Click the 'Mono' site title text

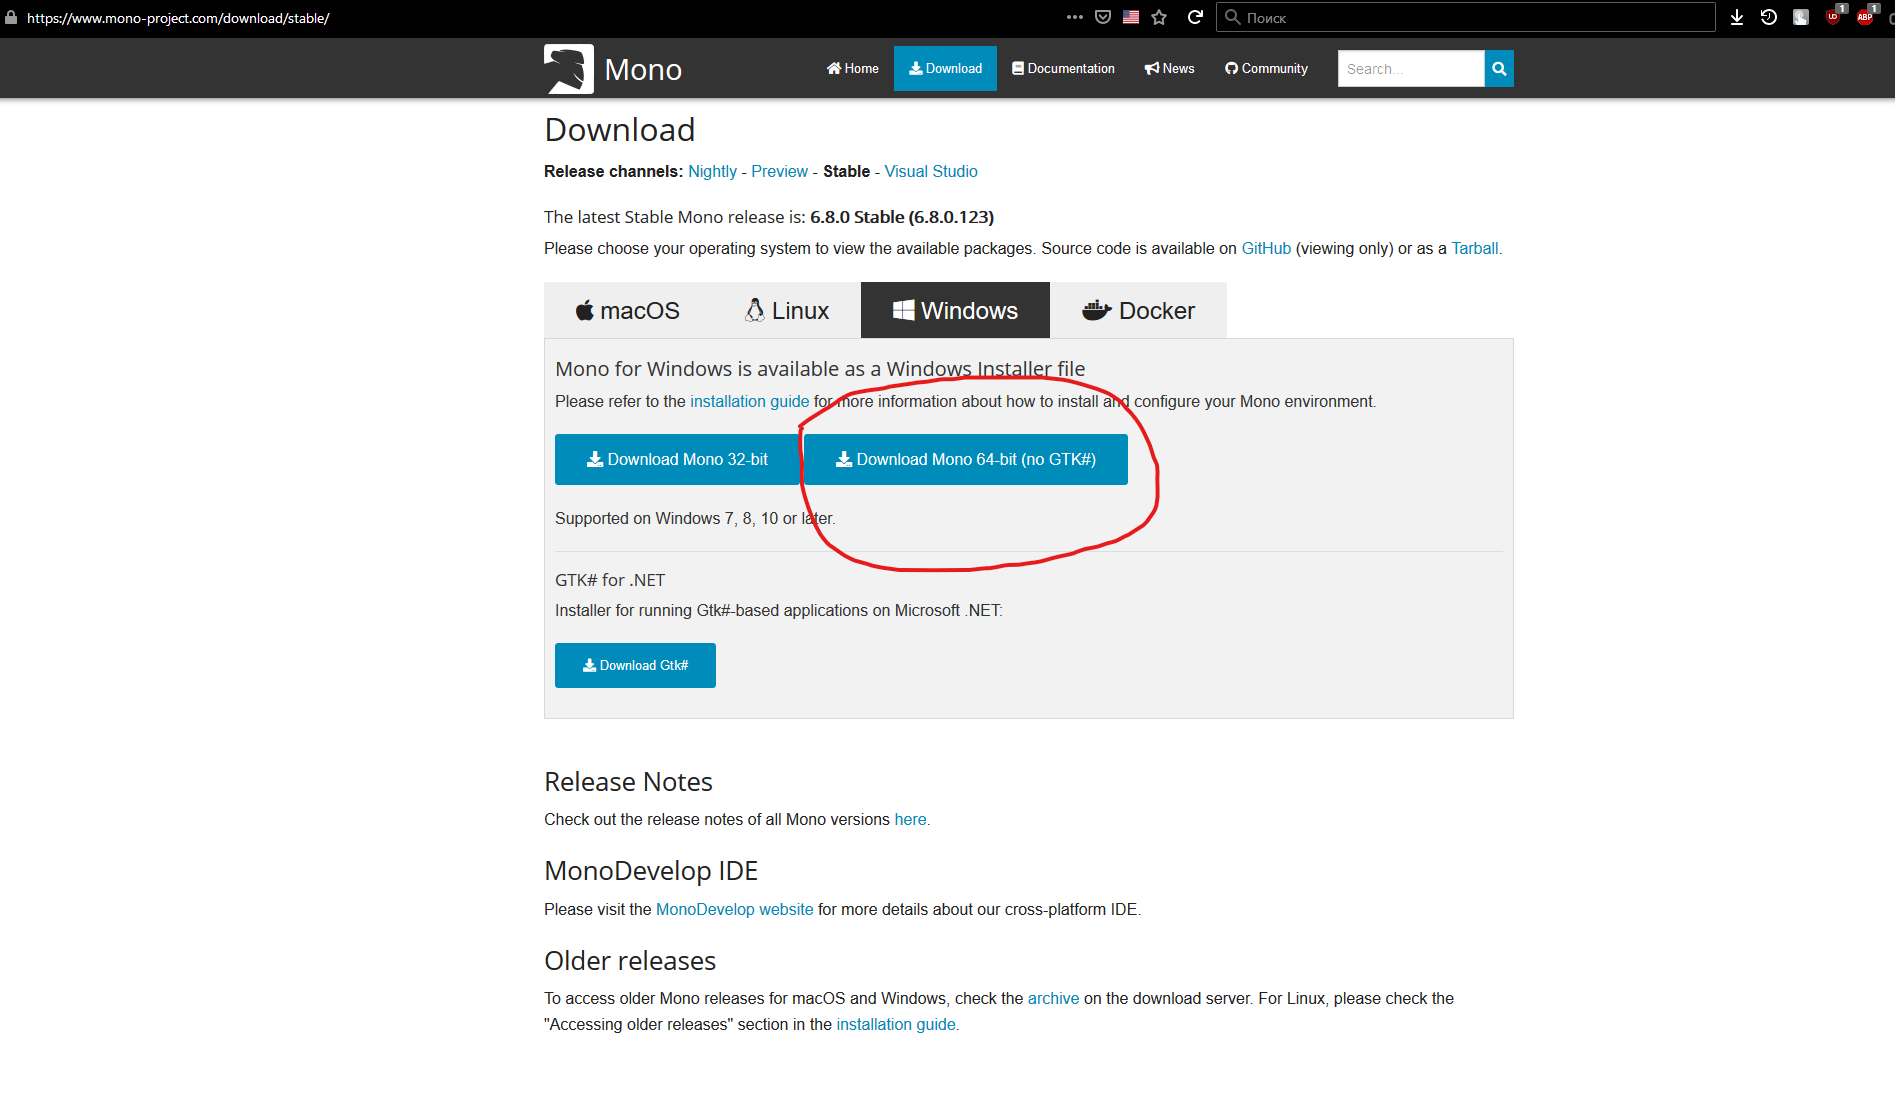tap(643, 70)
